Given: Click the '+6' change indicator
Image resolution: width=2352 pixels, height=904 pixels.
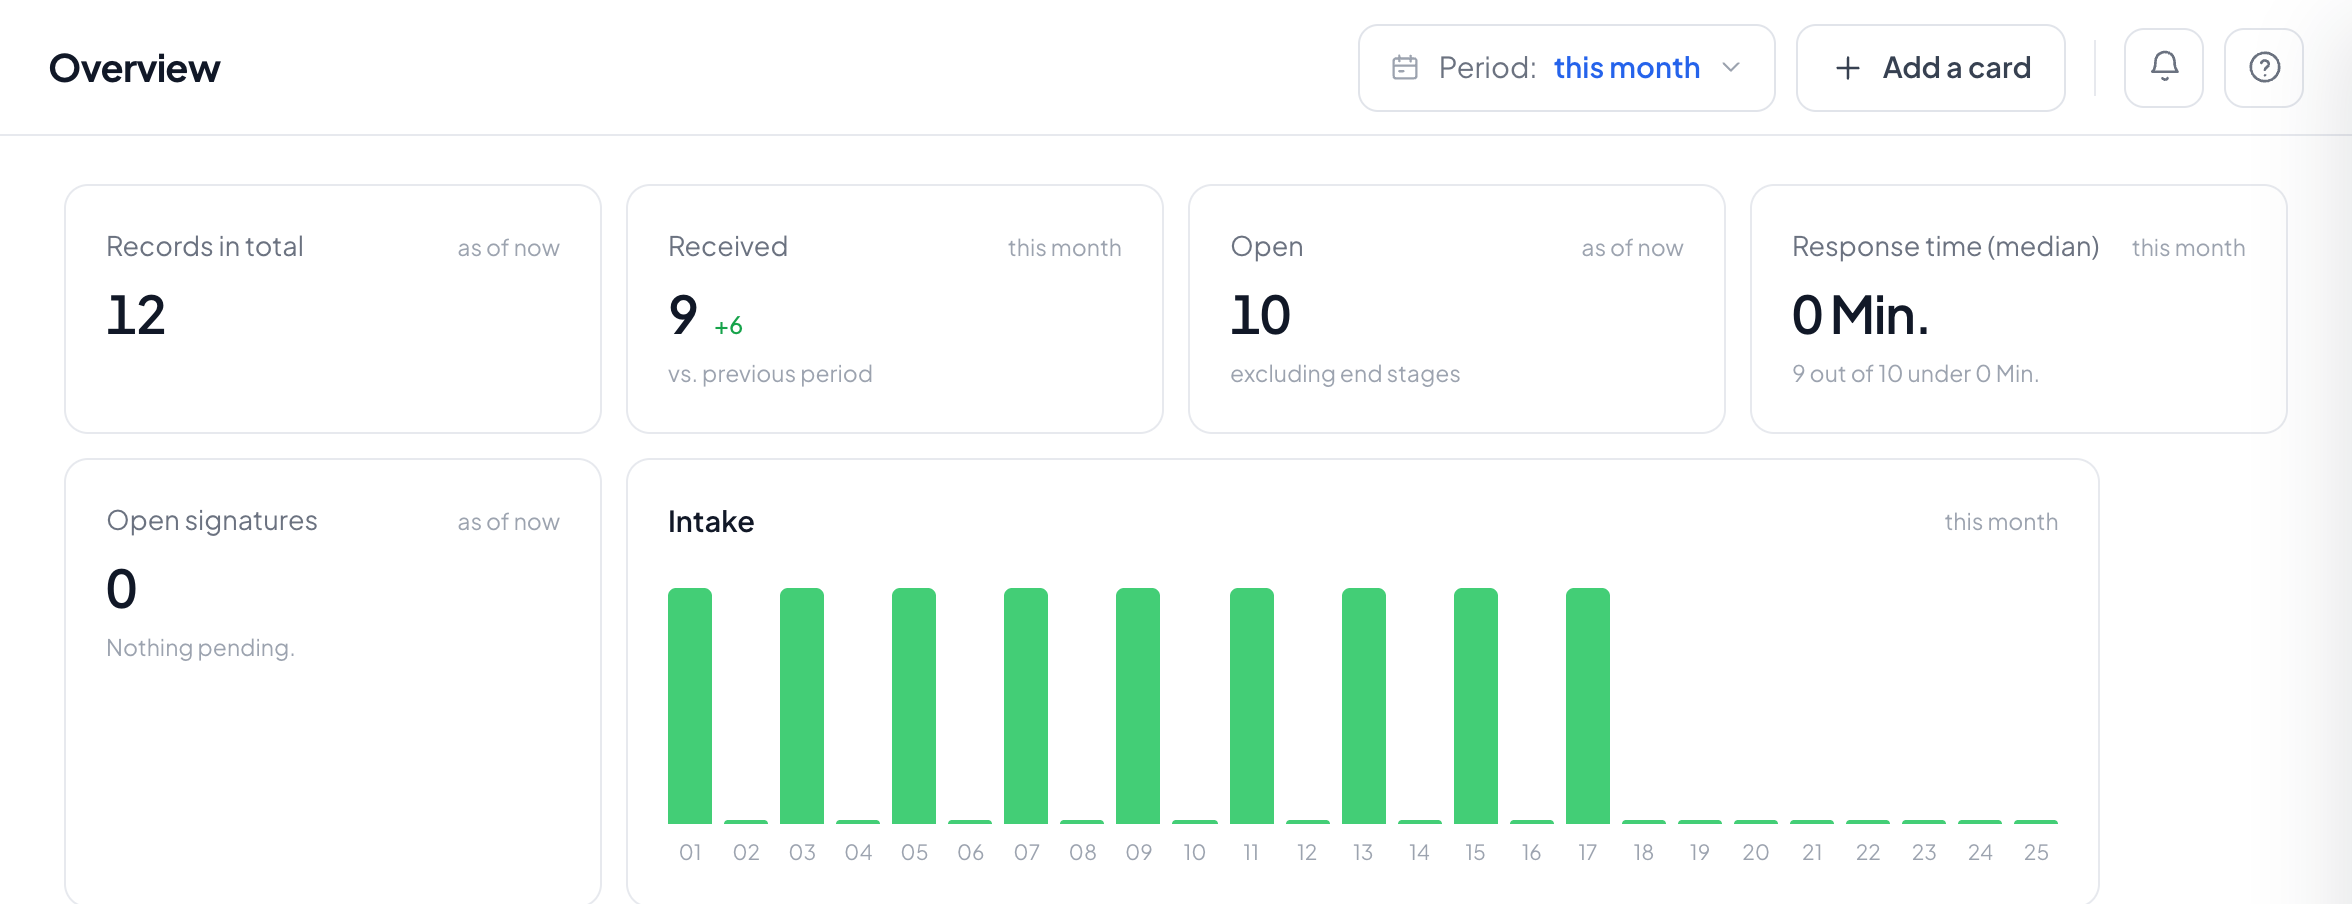Looking at the screenshot, I should (x=728, y=326).
